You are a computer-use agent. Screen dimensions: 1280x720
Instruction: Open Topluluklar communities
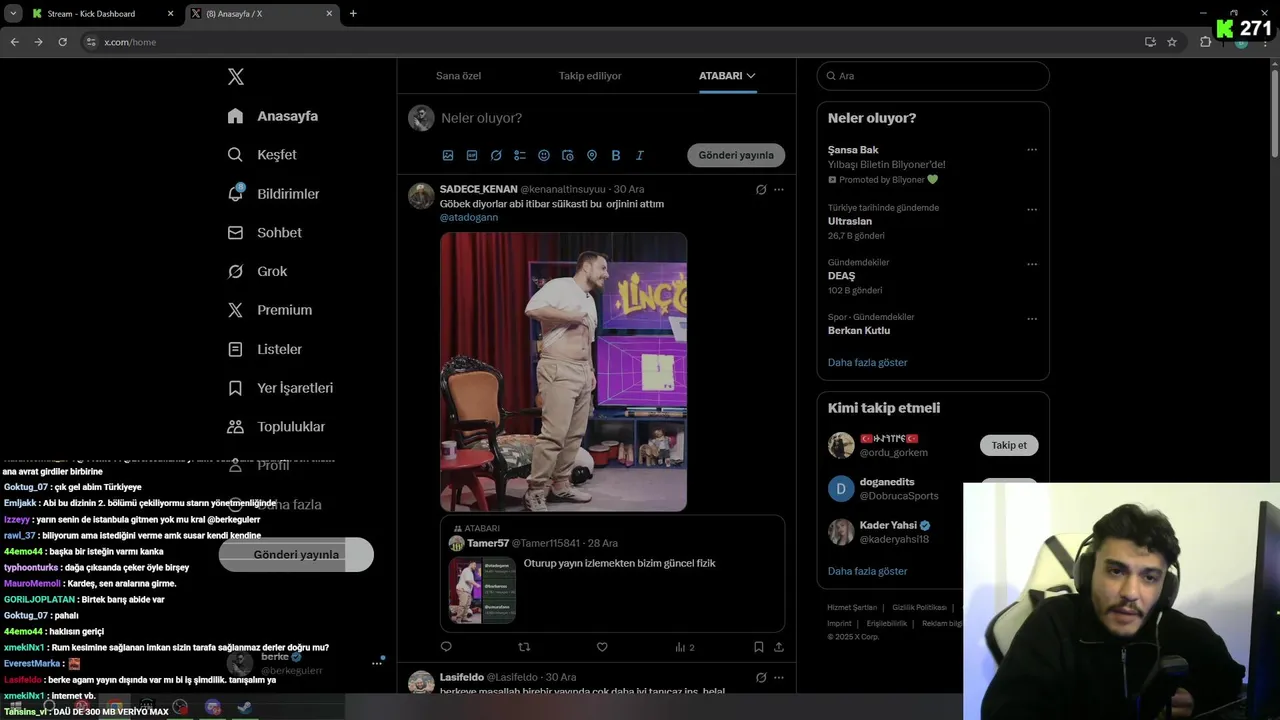coord(276,427)
